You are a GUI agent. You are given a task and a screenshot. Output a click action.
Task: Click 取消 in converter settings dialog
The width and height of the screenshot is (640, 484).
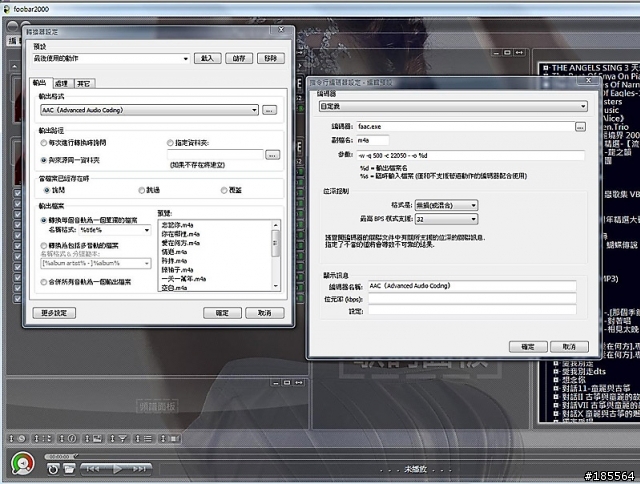tap(264, 313)
